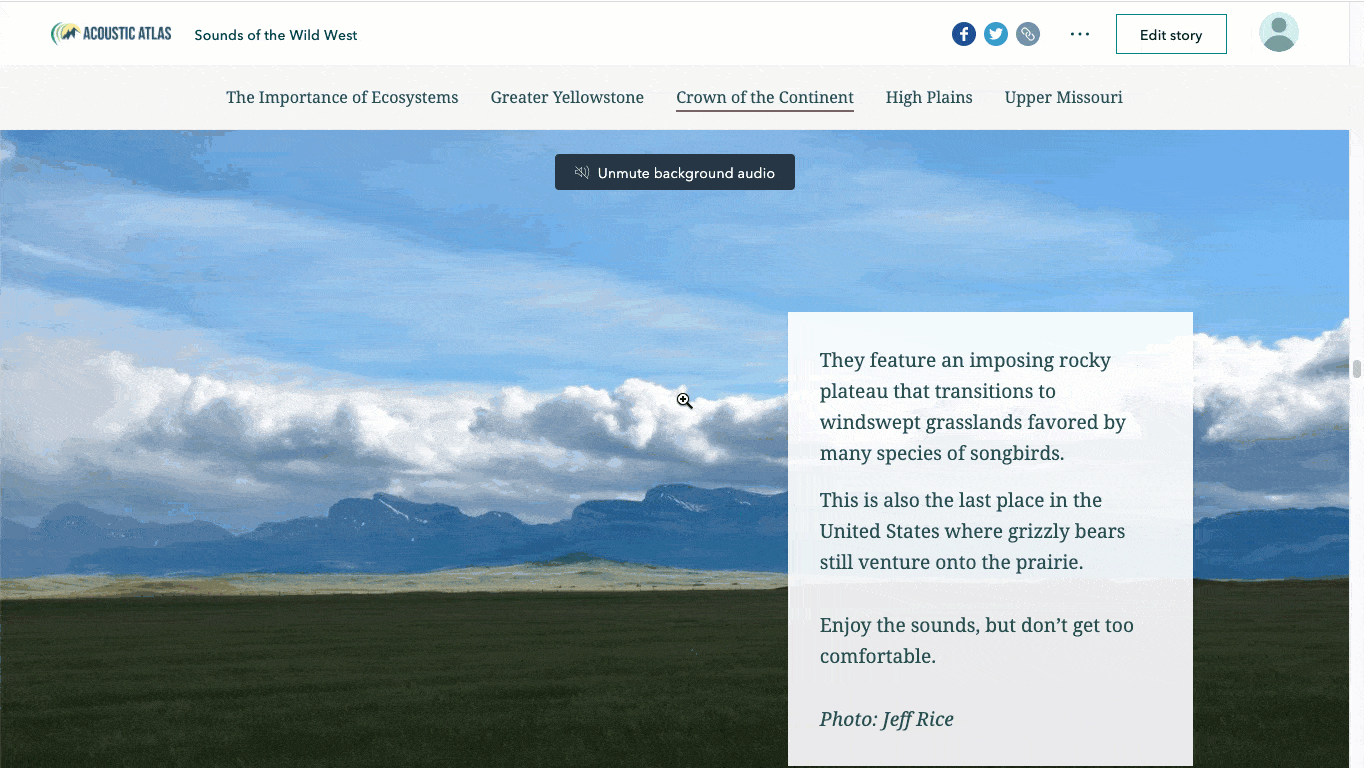Share story on Twitter

click(996, 34)
